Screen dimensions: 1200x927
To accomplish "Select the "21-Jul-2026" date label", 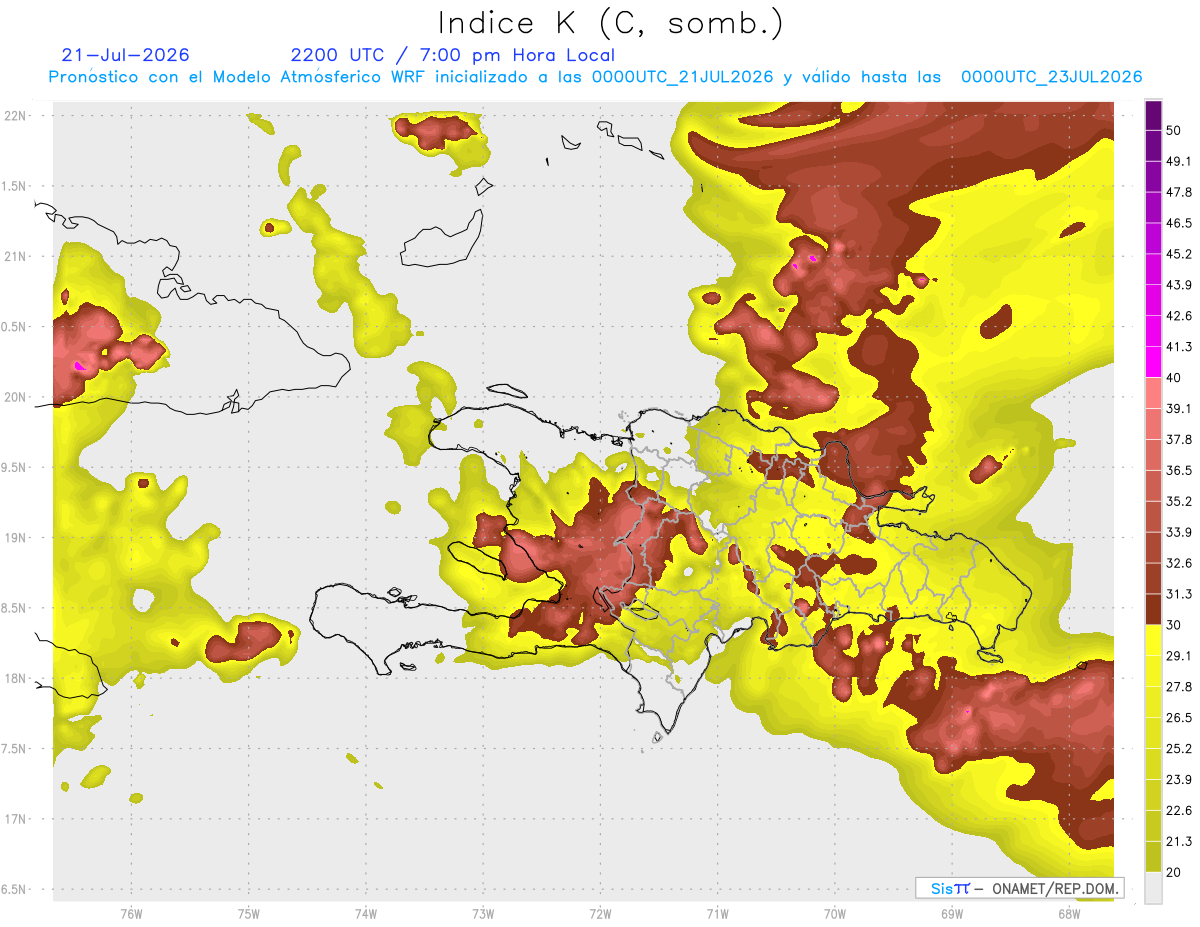I will 125,55.
